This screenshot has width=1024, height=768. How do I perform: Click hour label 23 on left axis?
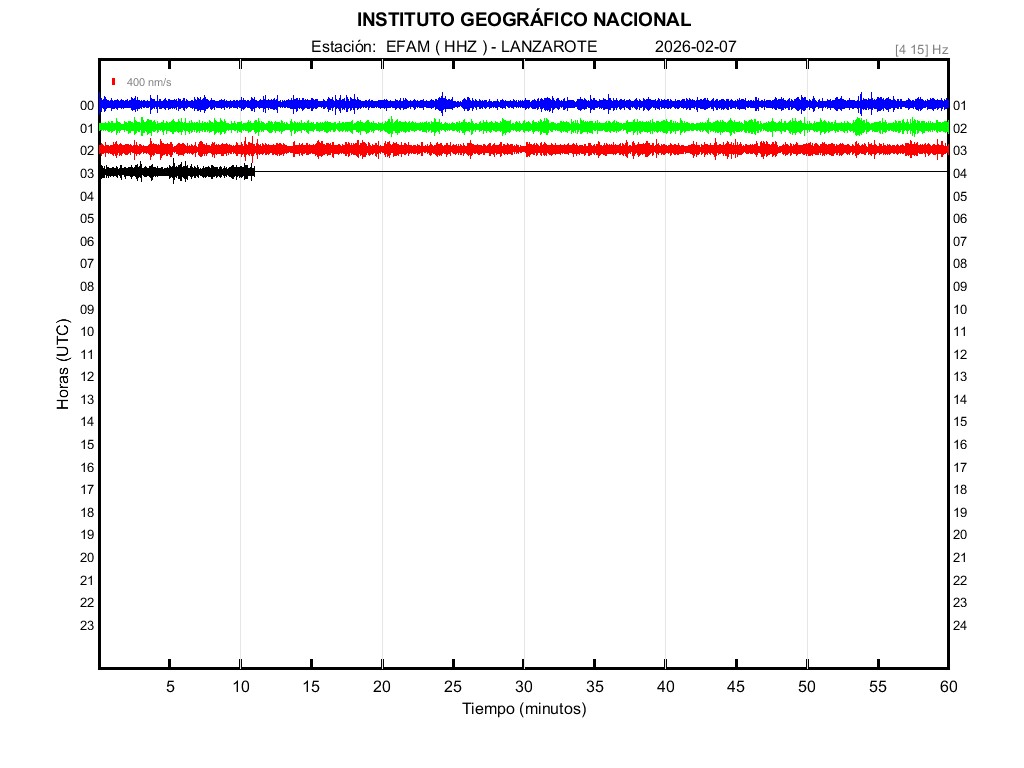(87, 626)
